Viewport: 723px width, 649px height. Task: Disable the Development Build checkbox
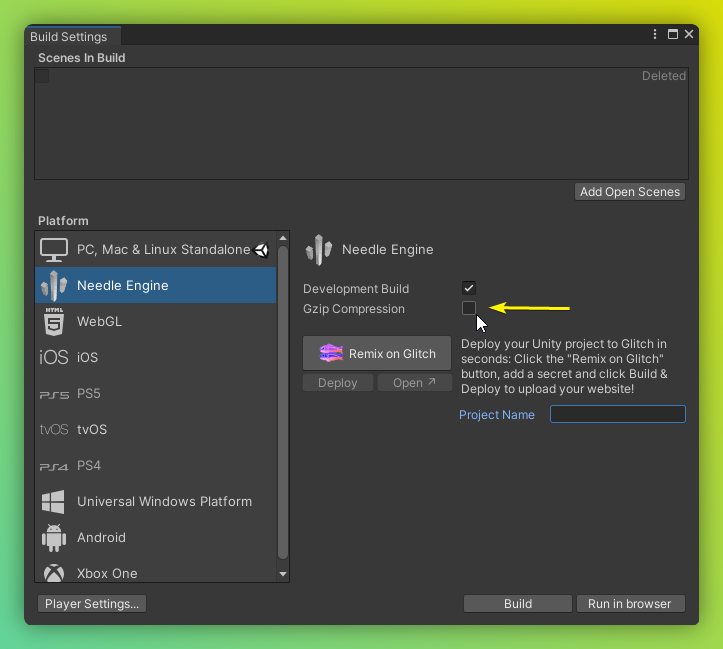click(x=469, y=289)
